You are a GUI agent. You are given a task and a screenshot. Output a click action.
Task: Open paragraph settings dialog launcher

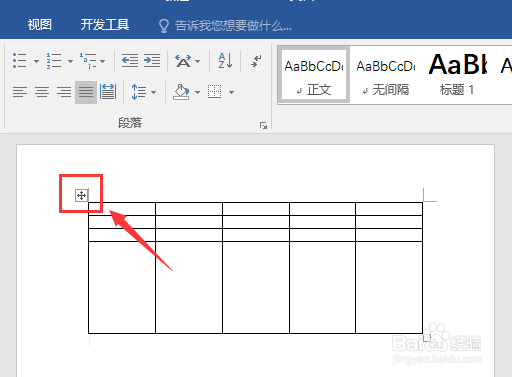[263, 125]
